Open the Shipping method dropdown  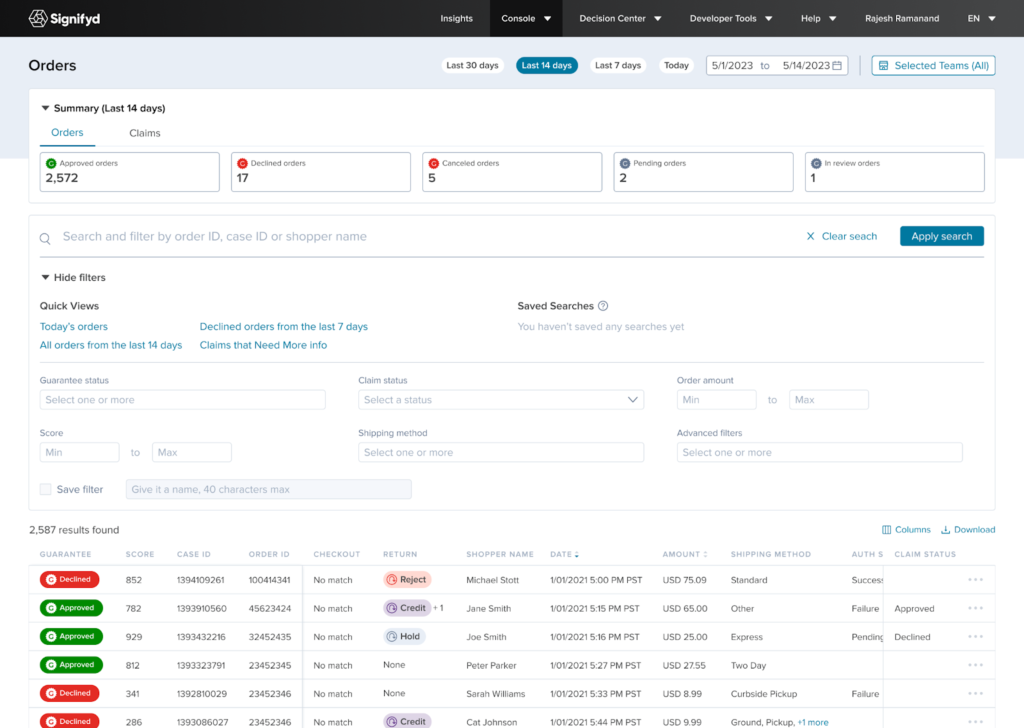[x=500, y=452]
